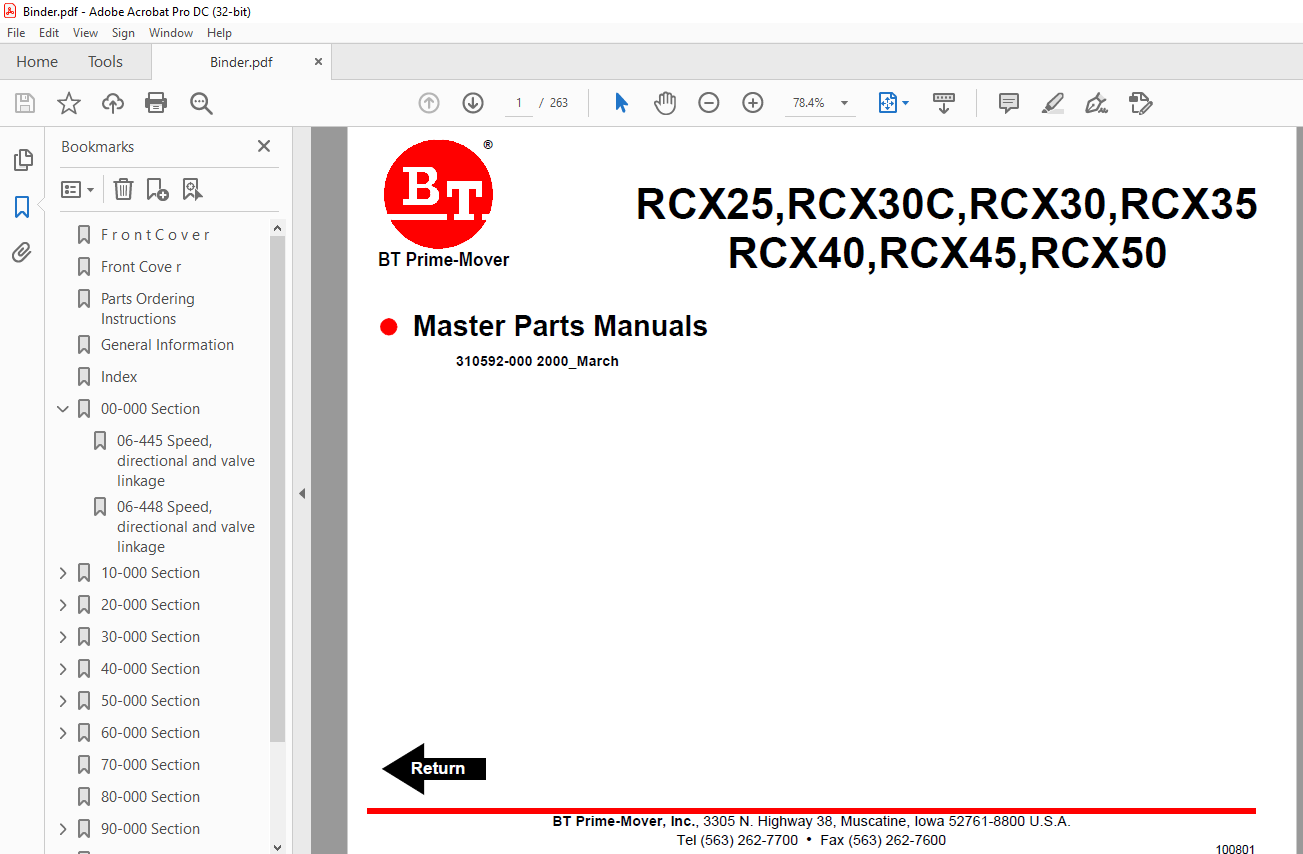Click the stamp/send for signature icon
Viewport: 1303px width, 854px height.
tap(1141, 103)
